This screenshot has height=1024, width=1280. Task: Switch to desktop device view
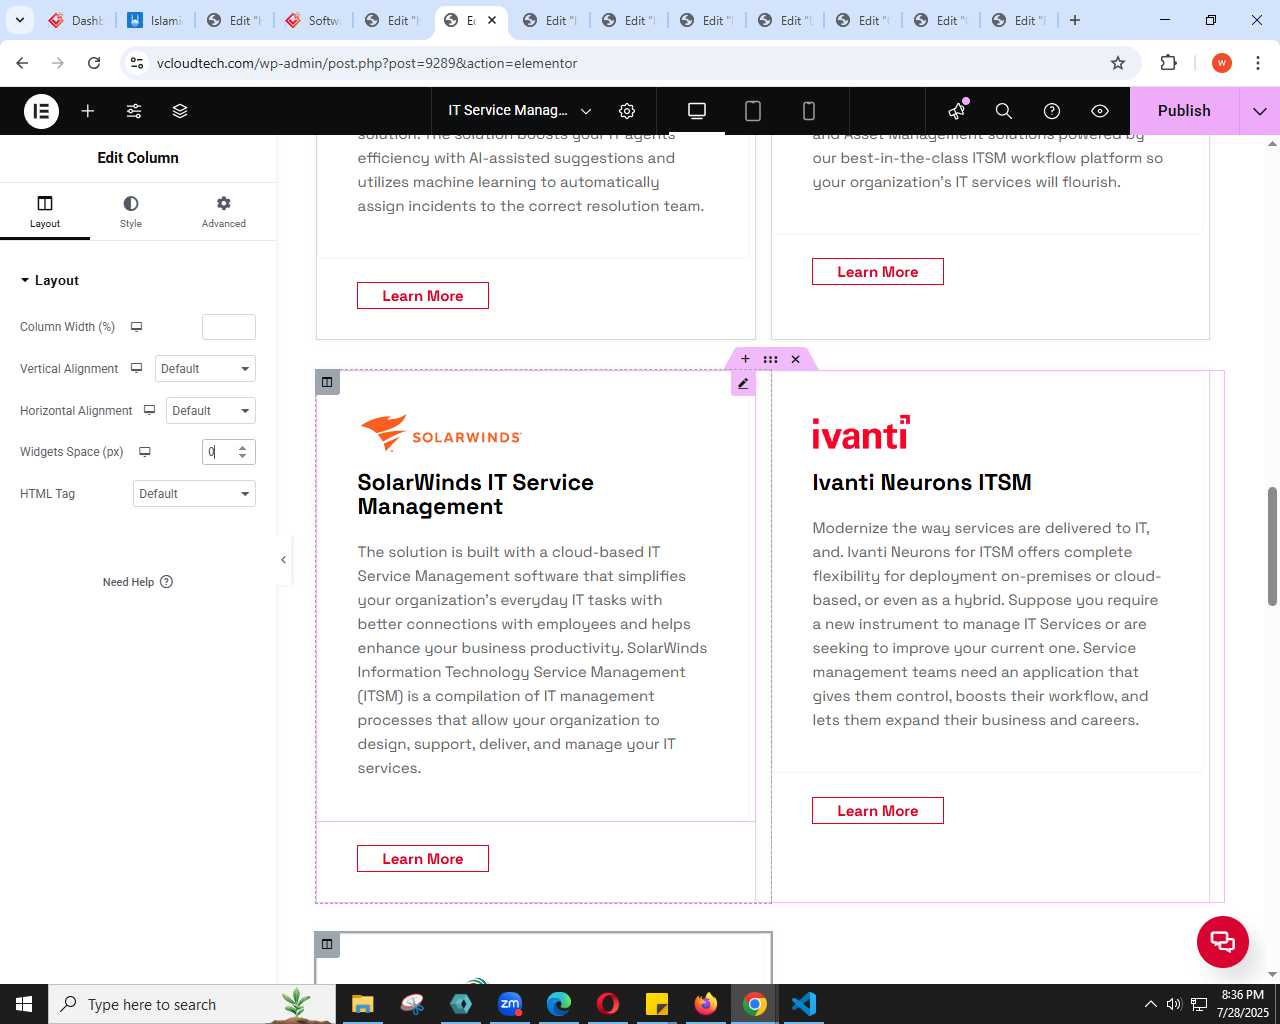click(x=697, y=111)
